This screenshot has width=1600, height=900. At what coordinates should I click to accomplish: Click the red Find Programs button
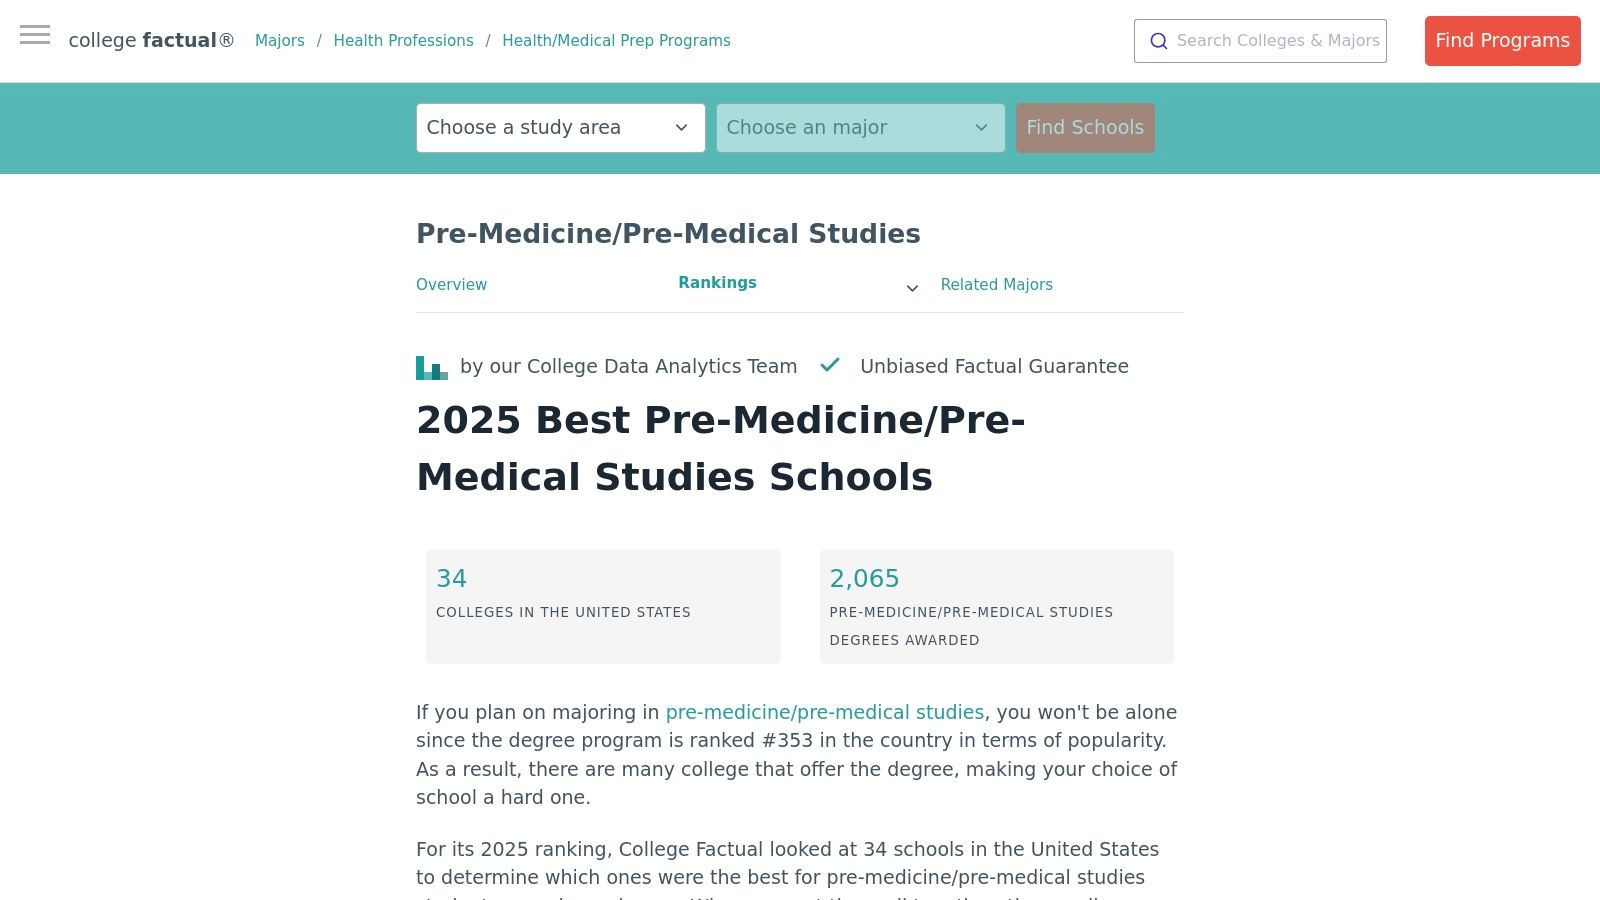click(1502, 41)
